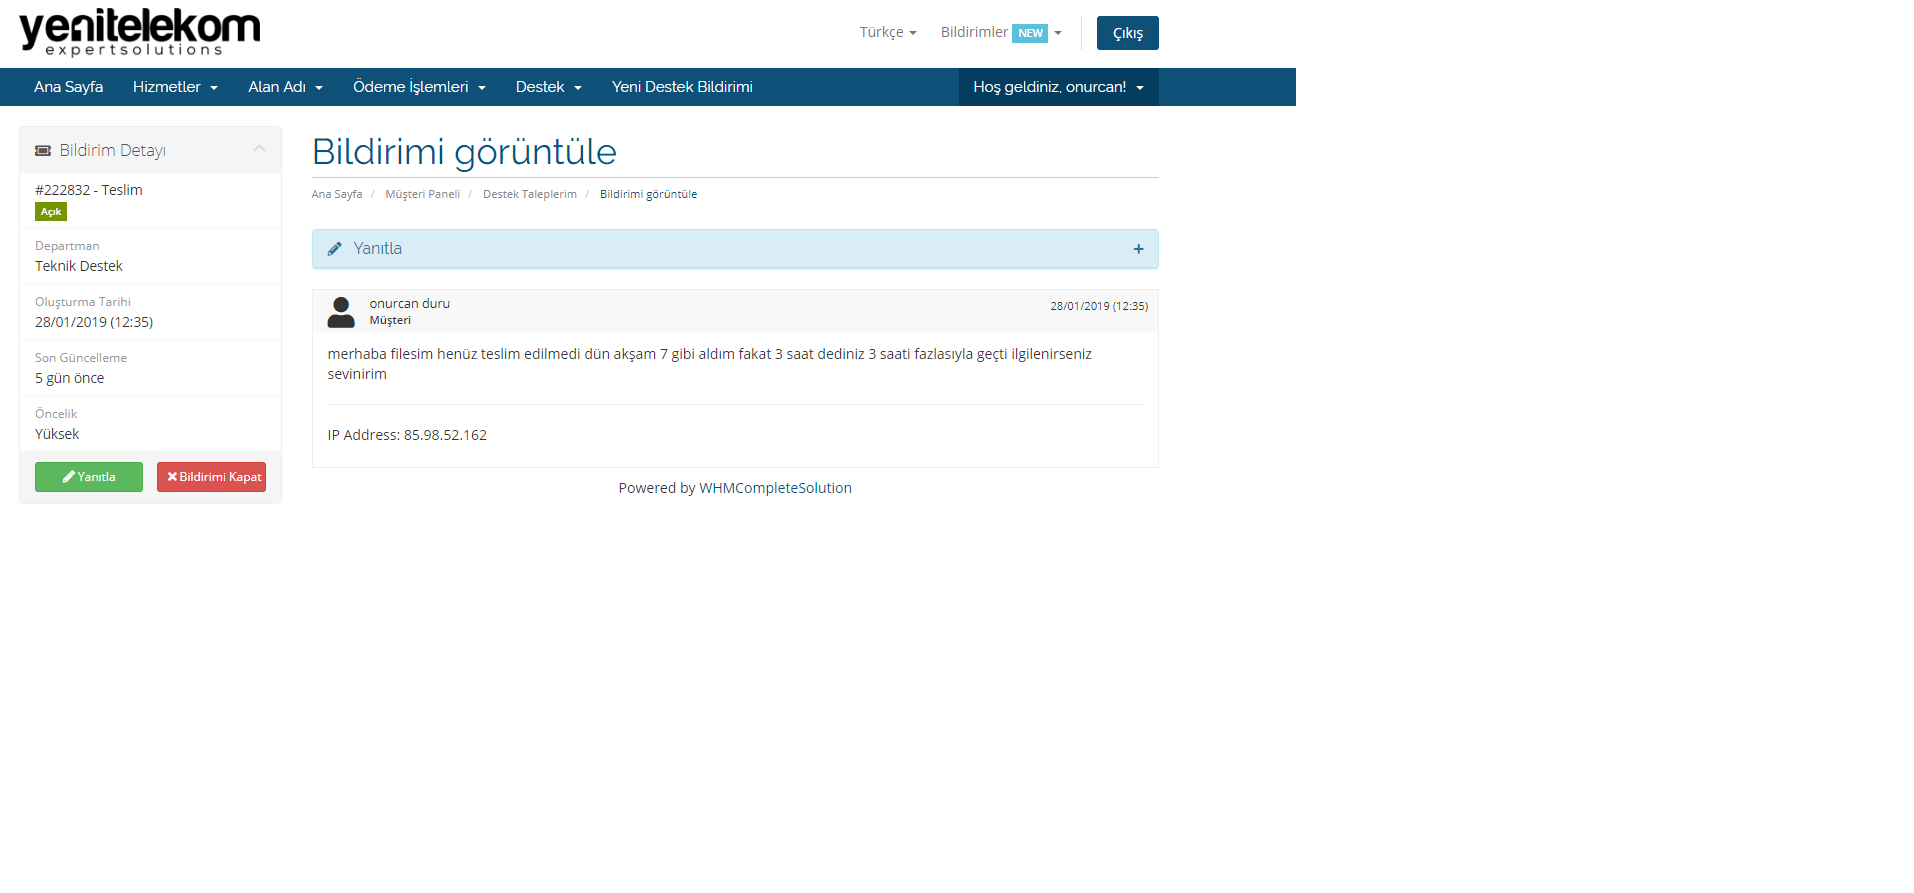Click the Yanıtla reply panel header
1914x893 pixels.
[x=735, y=249]
